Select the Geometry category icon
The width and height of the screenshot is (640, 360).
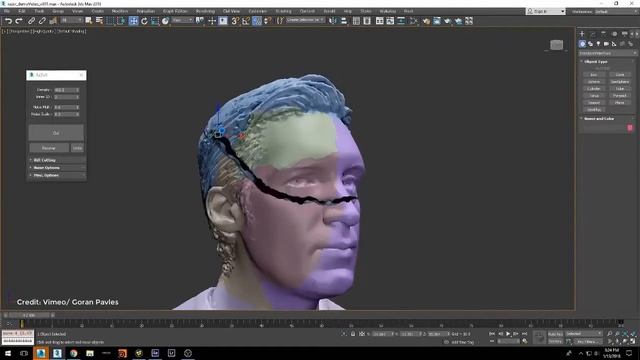[582, 44]
